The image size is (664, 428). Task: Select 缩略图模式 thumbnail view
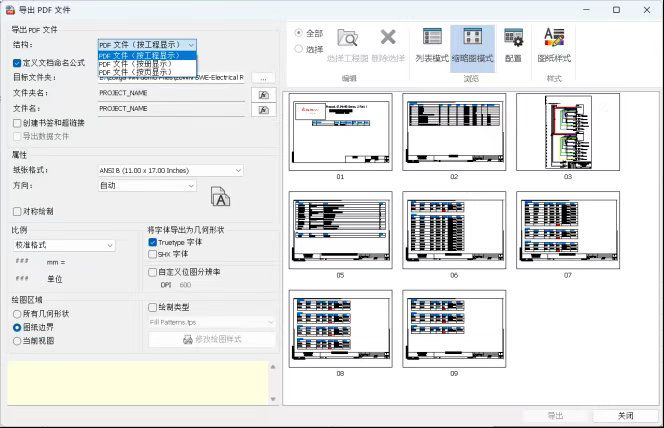[x=472, y=45]
